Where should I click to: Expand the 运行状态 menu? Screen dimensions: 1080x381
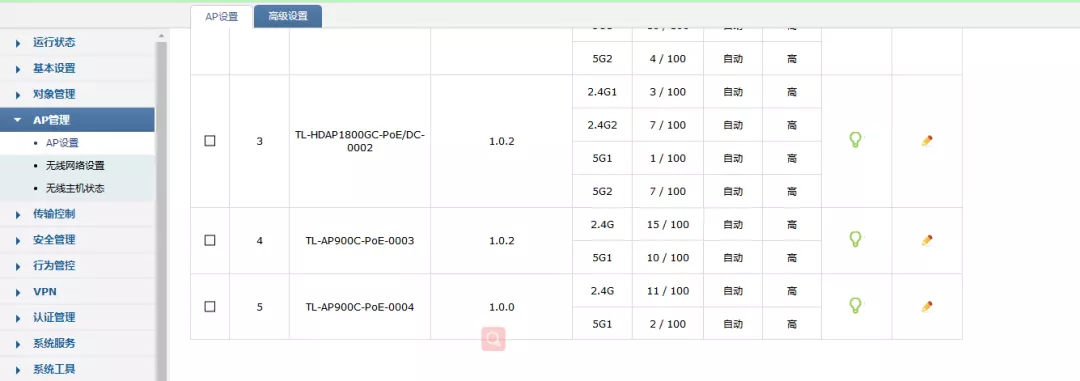pyautogui.click(x=77, y=43)
